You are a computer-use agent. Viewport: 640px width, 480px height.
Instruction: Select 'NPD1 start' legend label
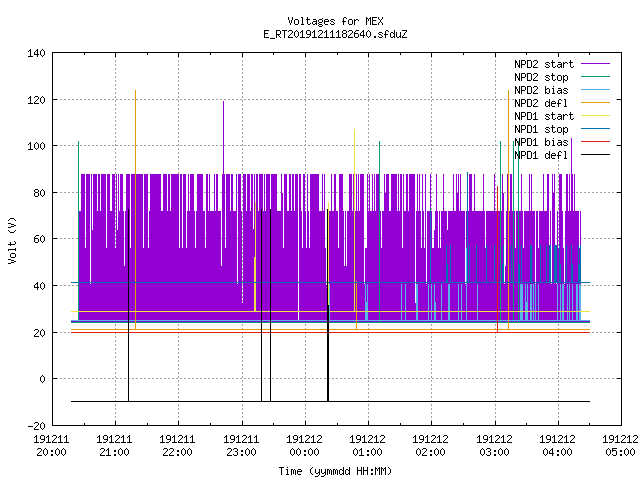pos(544,116)
